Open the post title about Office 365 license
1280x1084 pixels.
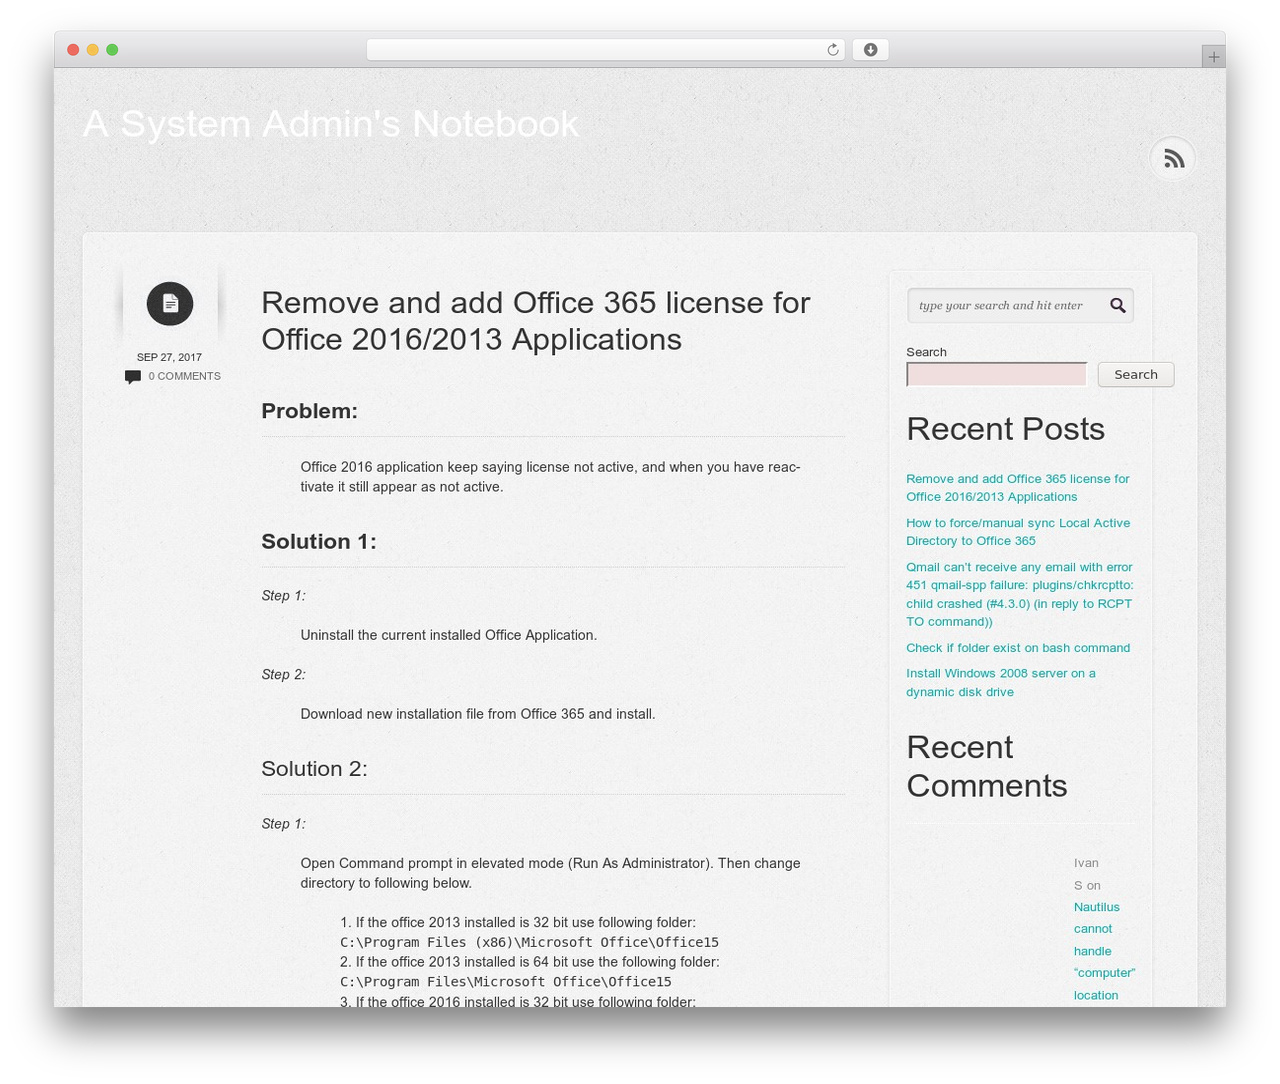(x=536, y=321)
